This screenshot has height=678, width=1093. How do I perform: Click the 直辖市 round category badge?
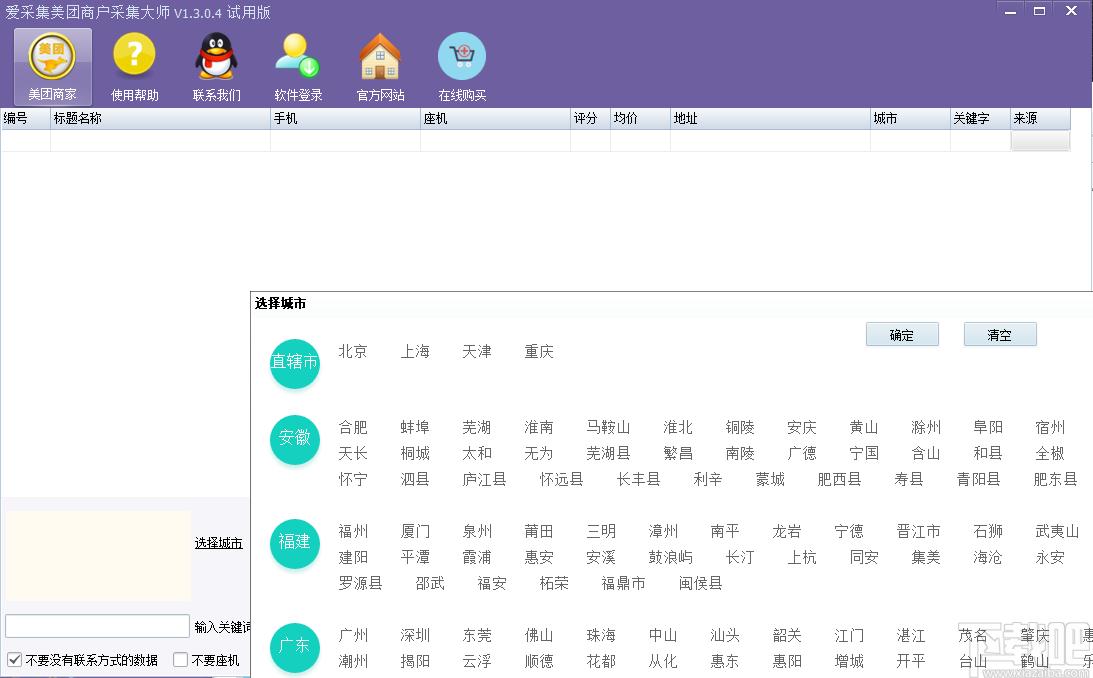pos(294,362)
